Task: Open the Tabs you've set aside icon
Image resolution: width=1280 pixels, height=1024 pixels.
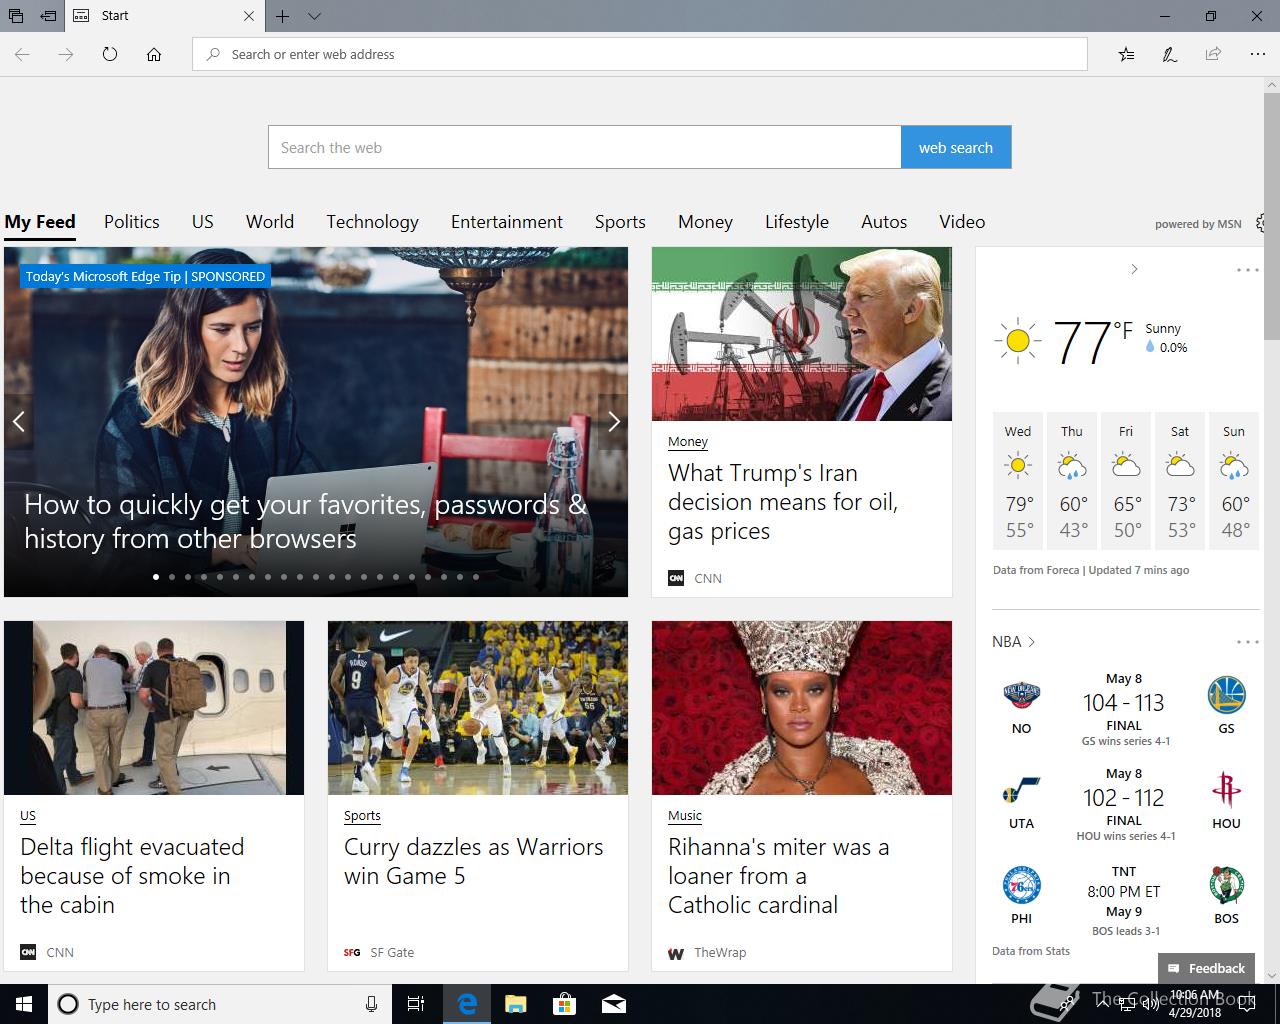Action: click(x=16, y=16)
